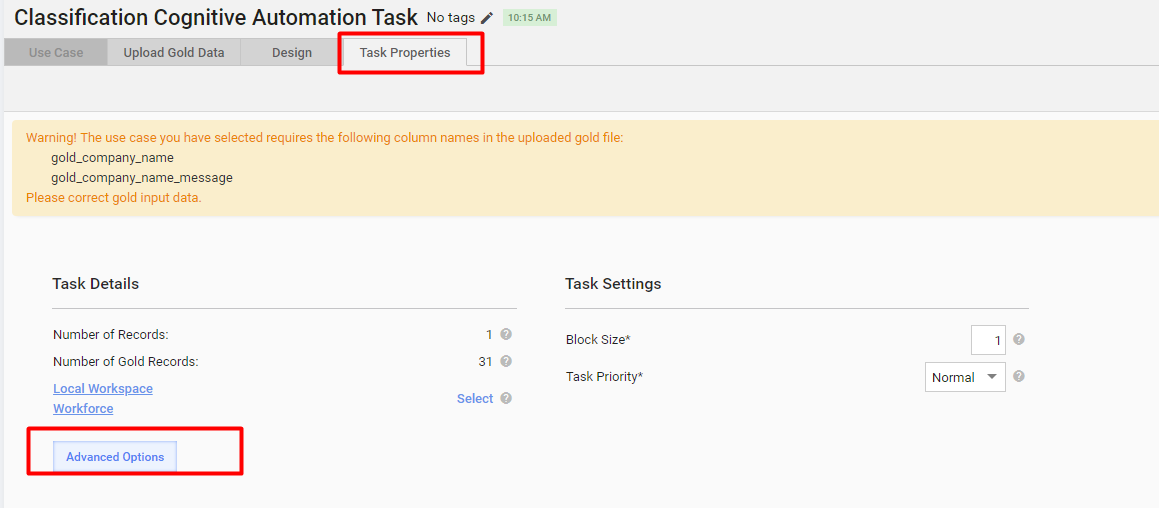Select the Task Properties tab
The height and width of the screenshot is (508, 1159).
(x=405, y=53)
